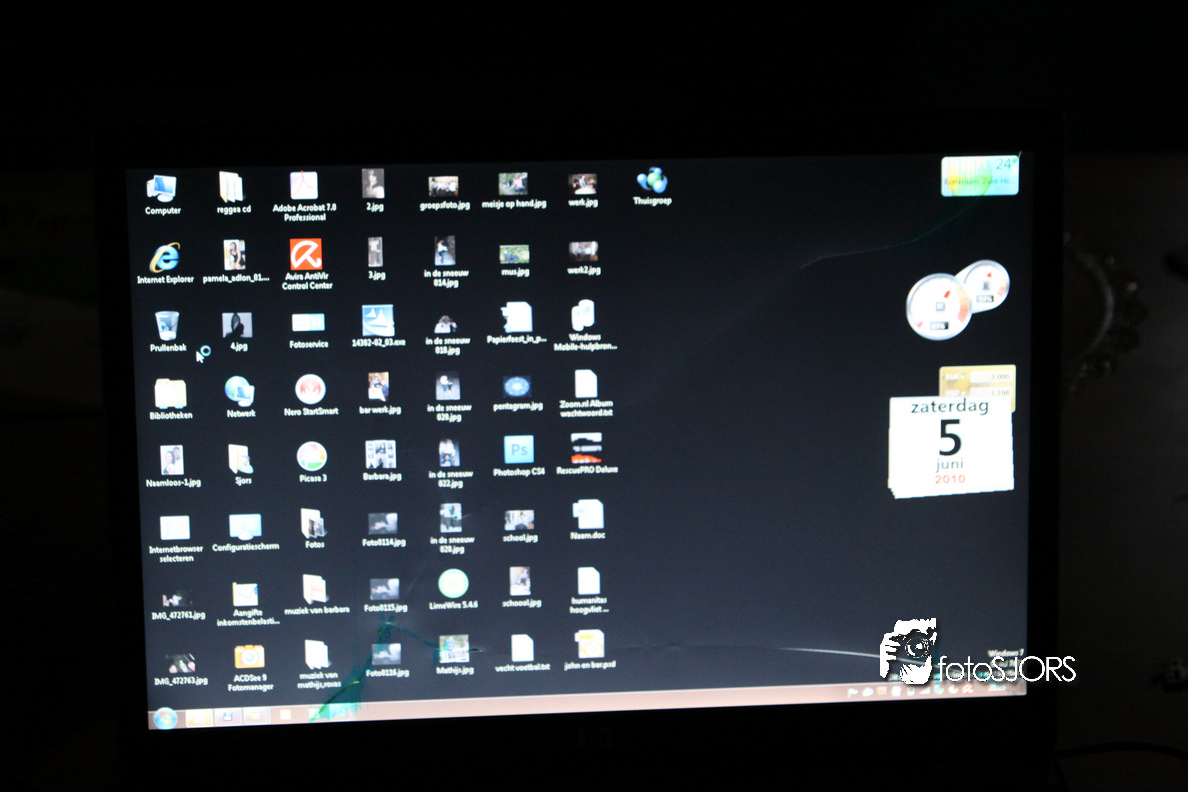Open the Netwerk desktop icon
1188x792 pixels.
240,390
